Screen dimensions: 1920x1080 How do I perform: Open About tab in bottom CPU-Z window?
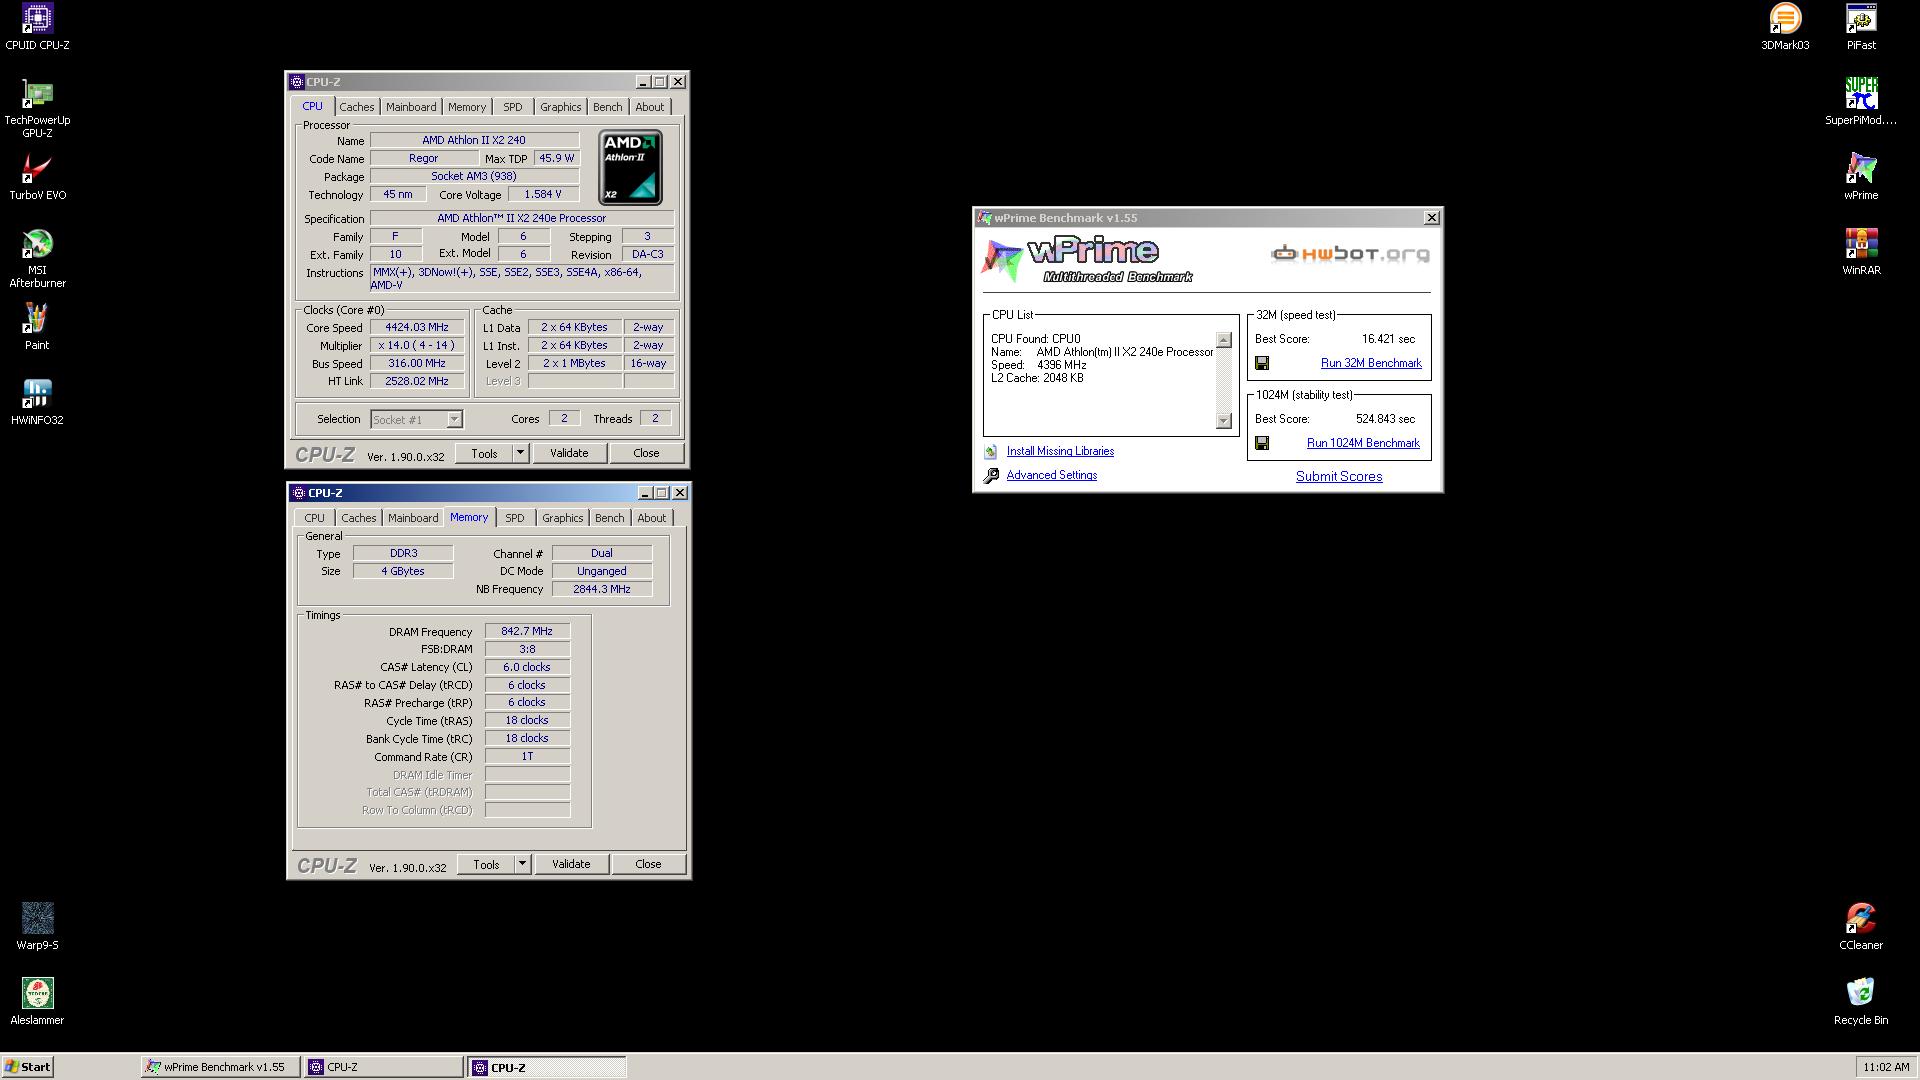pos(651,518)
